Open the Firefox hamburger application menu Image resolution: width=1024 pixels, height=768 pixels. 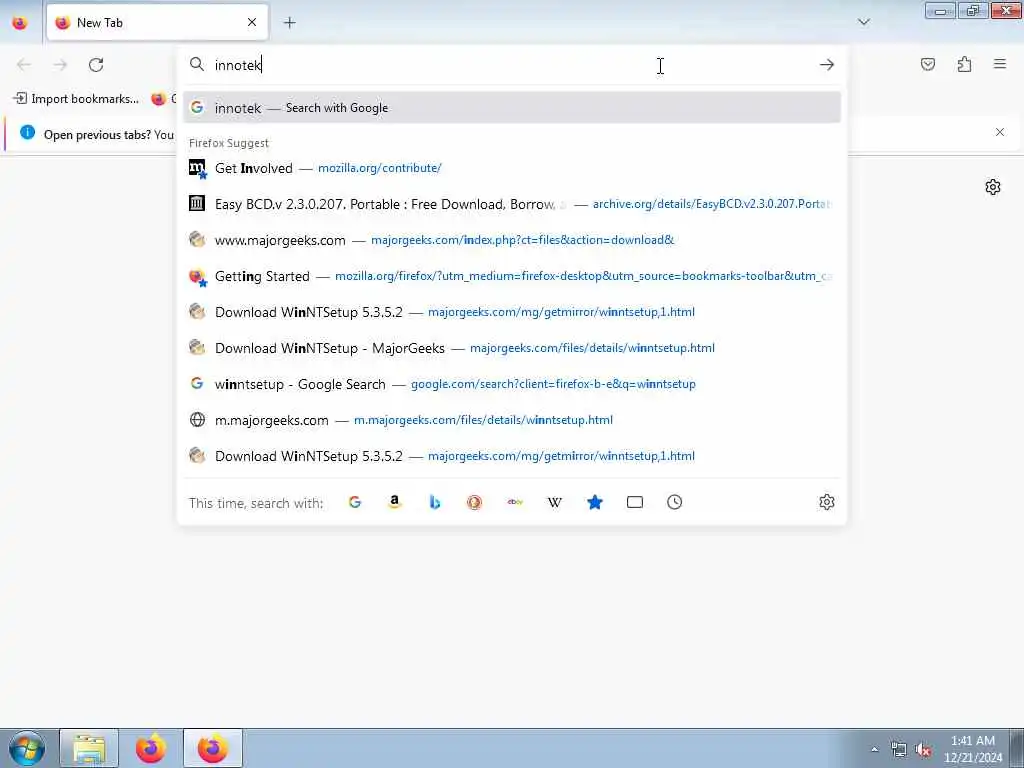pos(1000,64)
